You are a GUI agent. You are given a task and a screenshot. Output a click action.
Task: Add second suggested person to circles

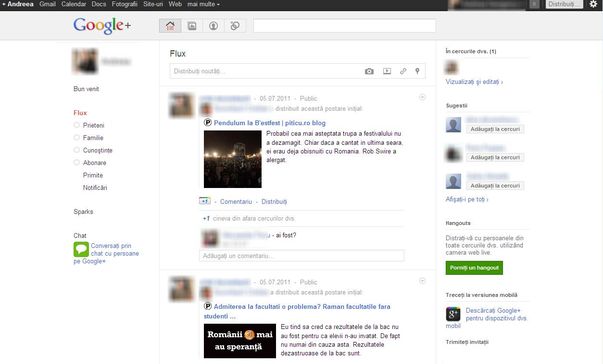[x=495, y=157]
